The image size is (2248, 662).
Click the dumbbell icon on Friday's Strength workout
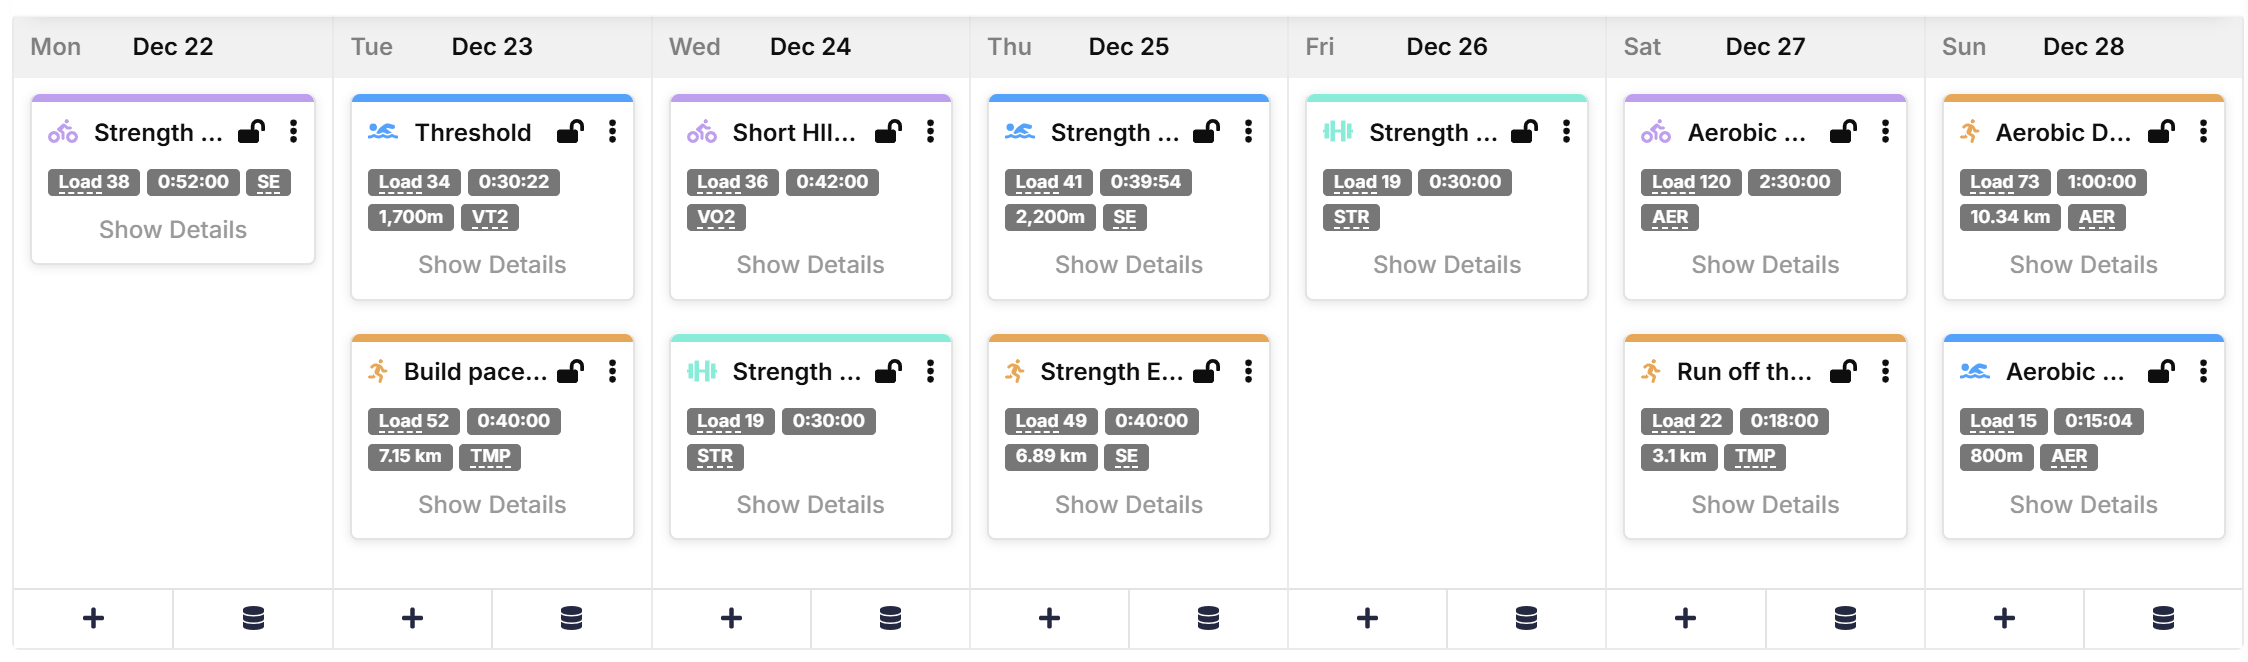(1338, 132)
